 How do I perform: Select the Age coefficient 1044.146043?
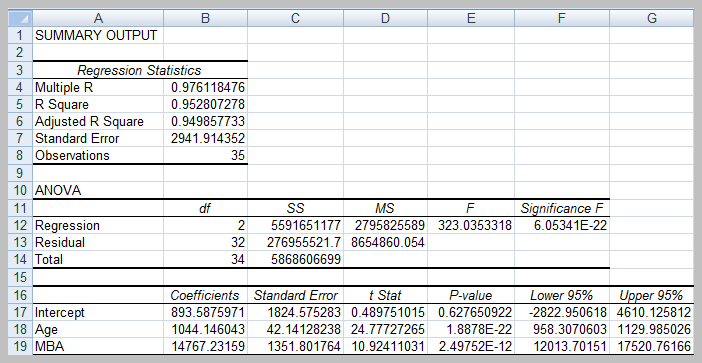click(205, 329)
